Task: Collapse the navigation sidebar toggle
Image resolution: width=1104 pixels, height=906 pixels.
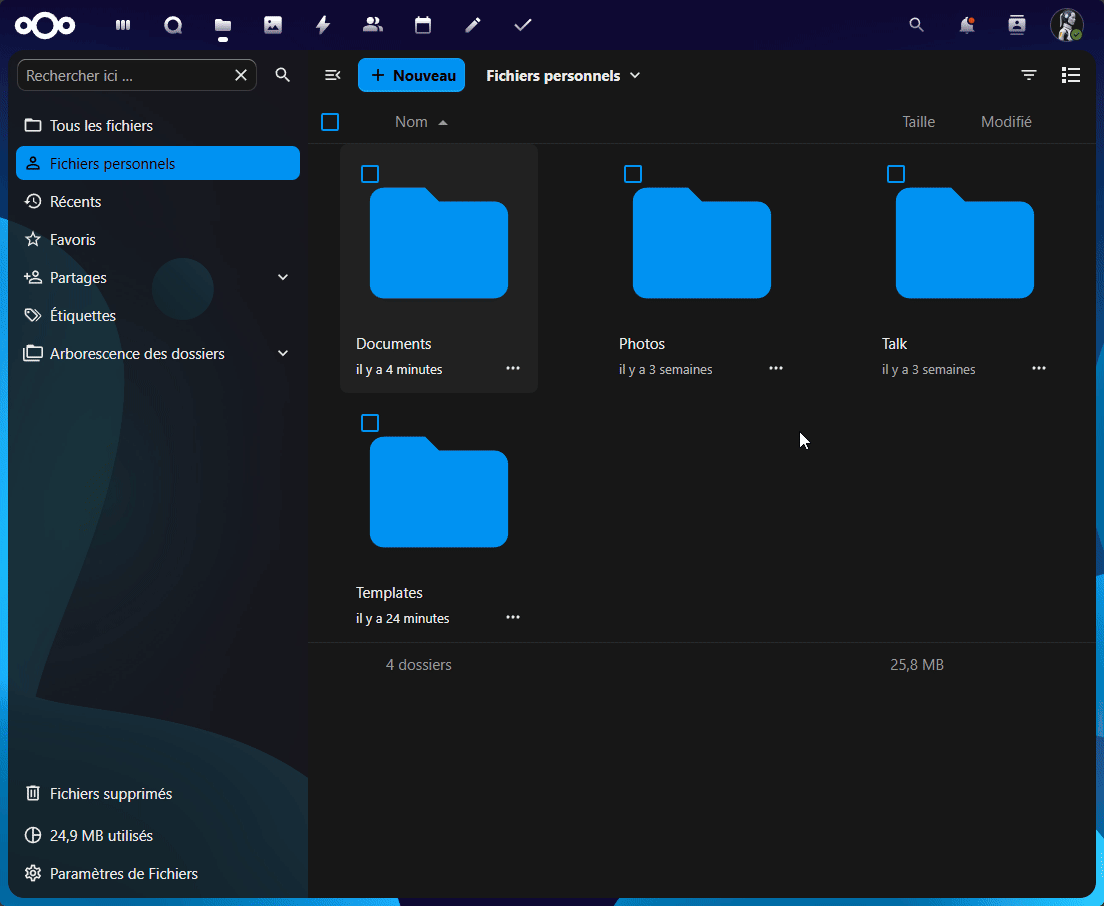Action: (x=333, y=75)
